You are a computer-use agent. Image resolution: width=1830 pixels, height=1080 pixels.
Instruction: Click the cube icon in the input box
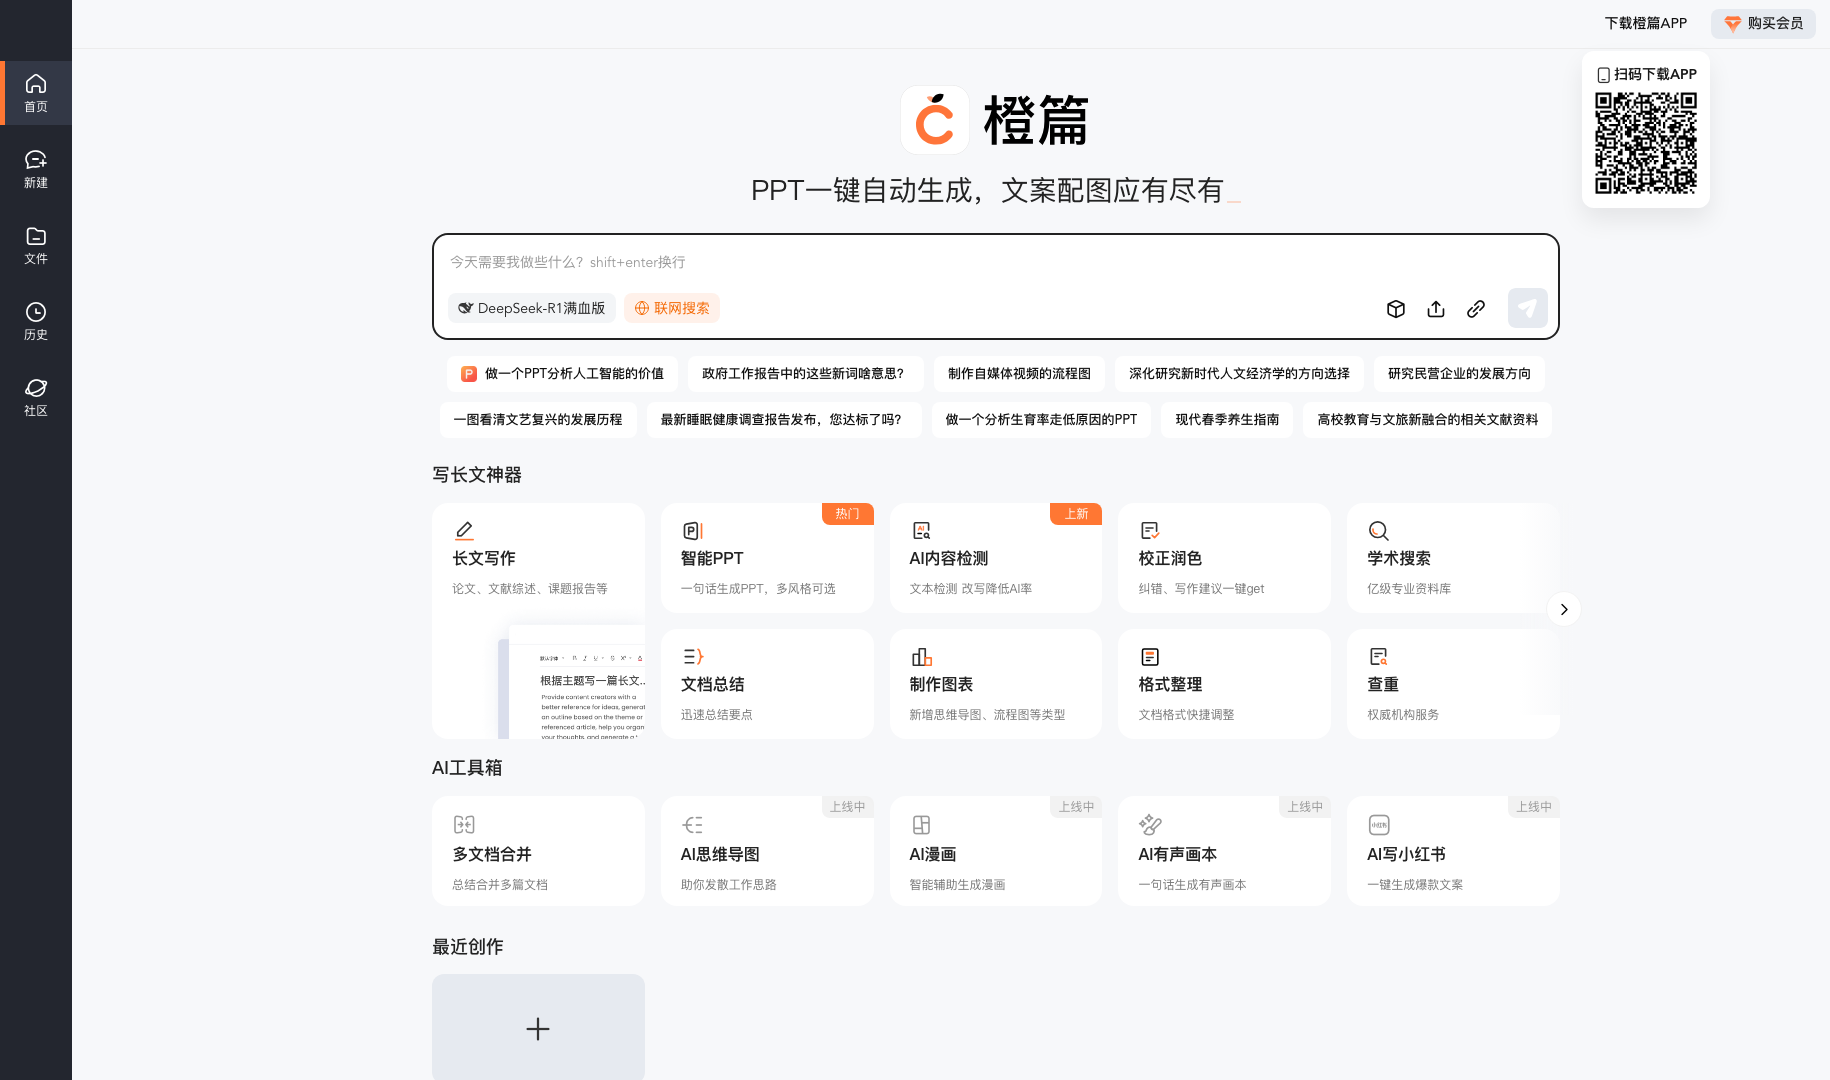coord(1396,309)
